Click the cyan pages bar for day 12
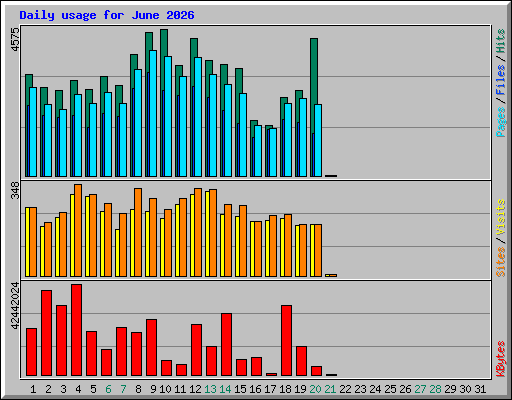The image size is (512, 400). pos(198,117)
